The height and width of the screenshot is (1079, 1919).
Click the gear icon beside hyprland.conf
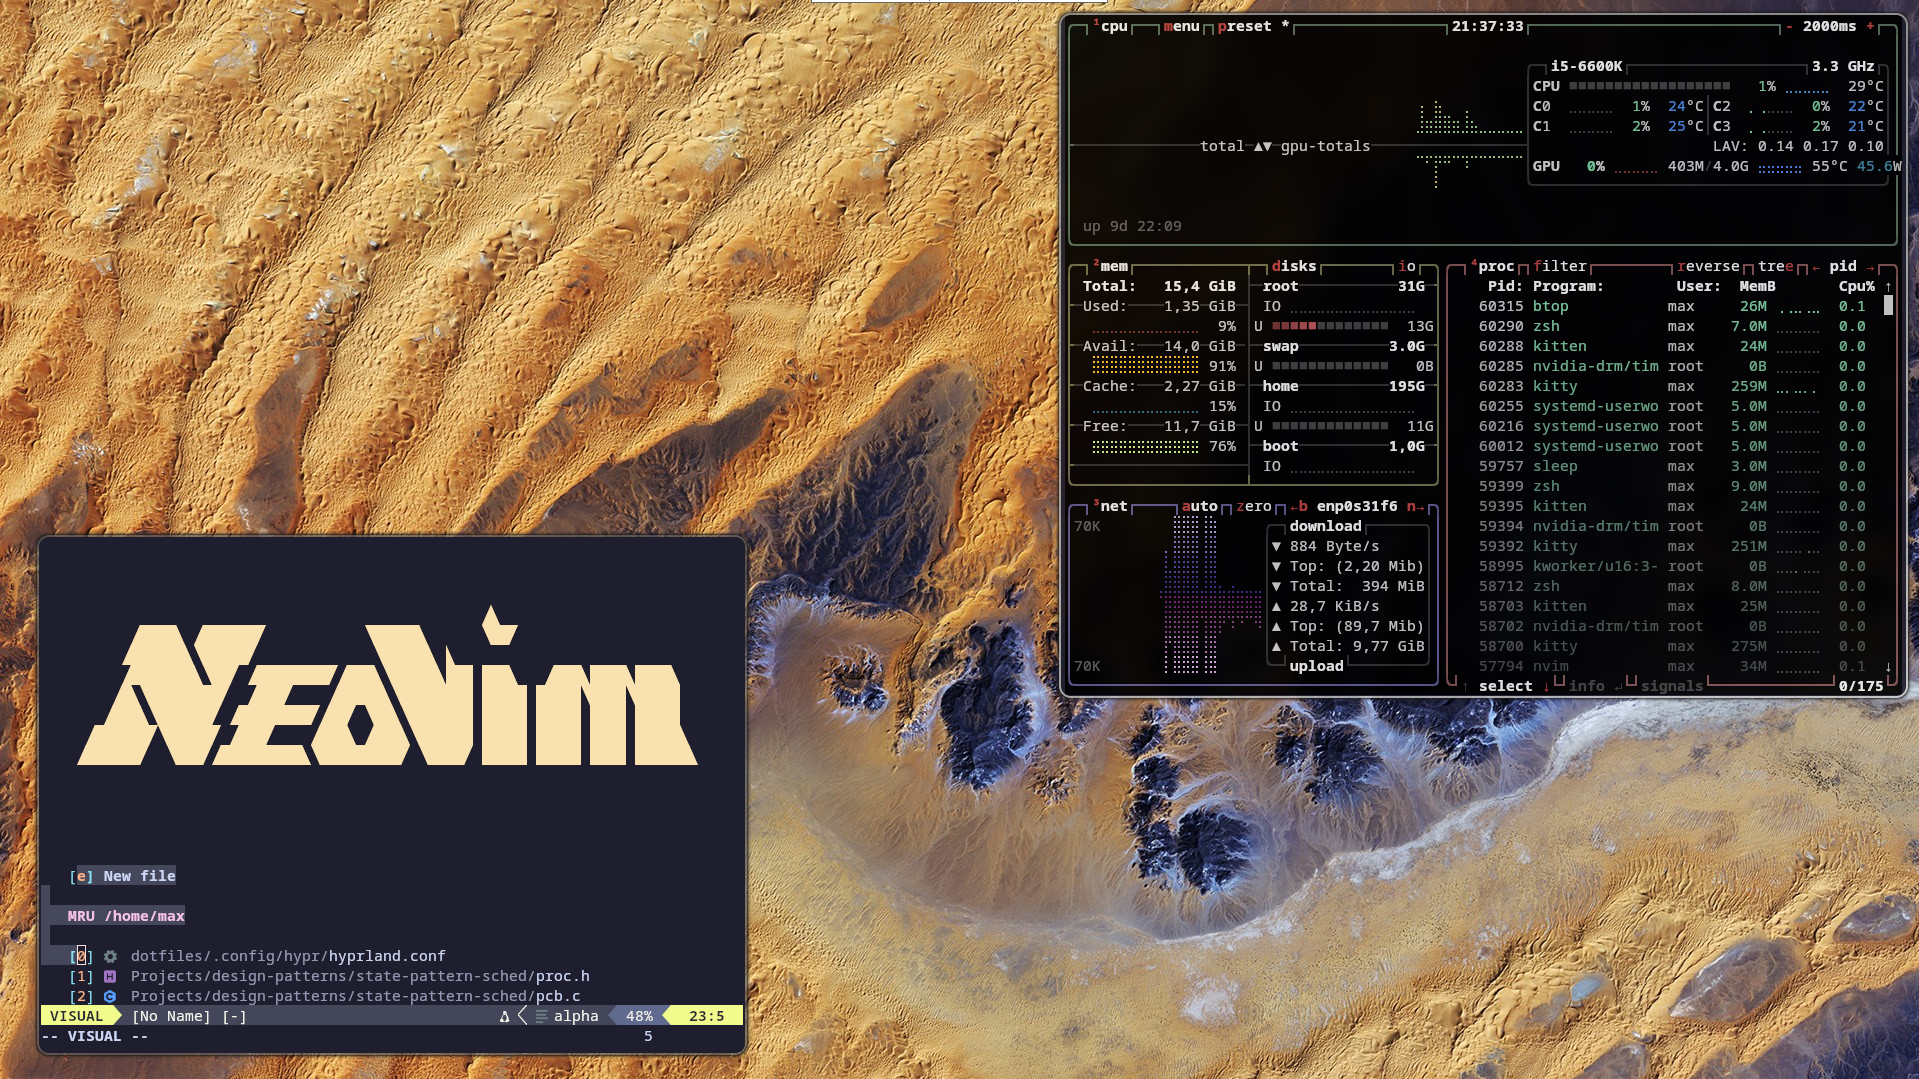tap(110, 957)
